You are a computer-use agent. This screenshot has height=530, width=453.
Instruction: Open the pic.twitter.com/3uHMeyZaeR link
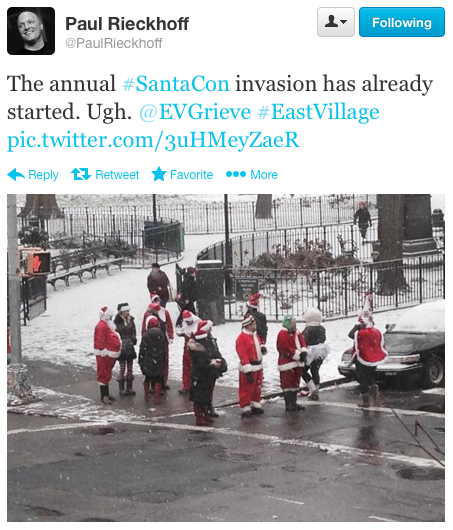coord(153,140)
